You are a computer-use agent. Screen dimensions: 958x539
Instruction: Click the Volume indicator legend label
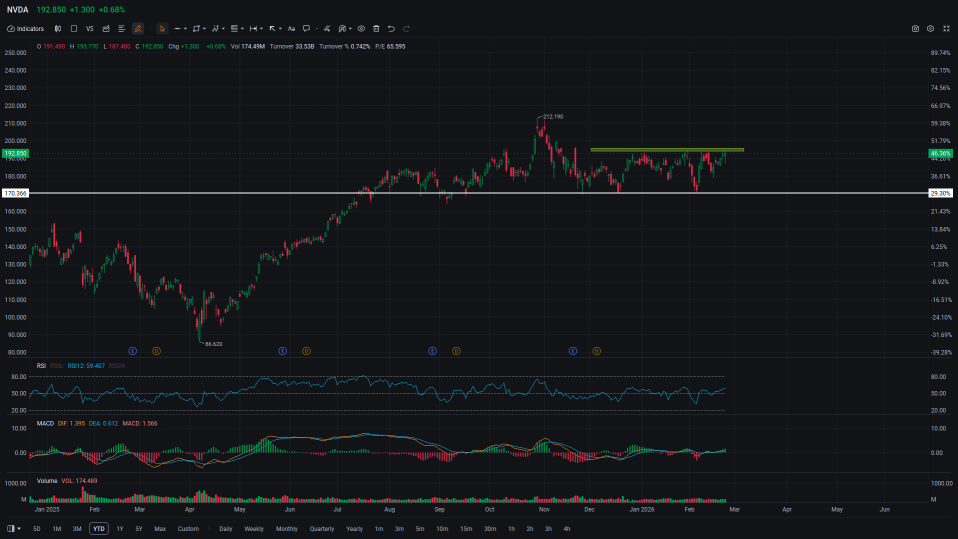(x=47, y=480)
